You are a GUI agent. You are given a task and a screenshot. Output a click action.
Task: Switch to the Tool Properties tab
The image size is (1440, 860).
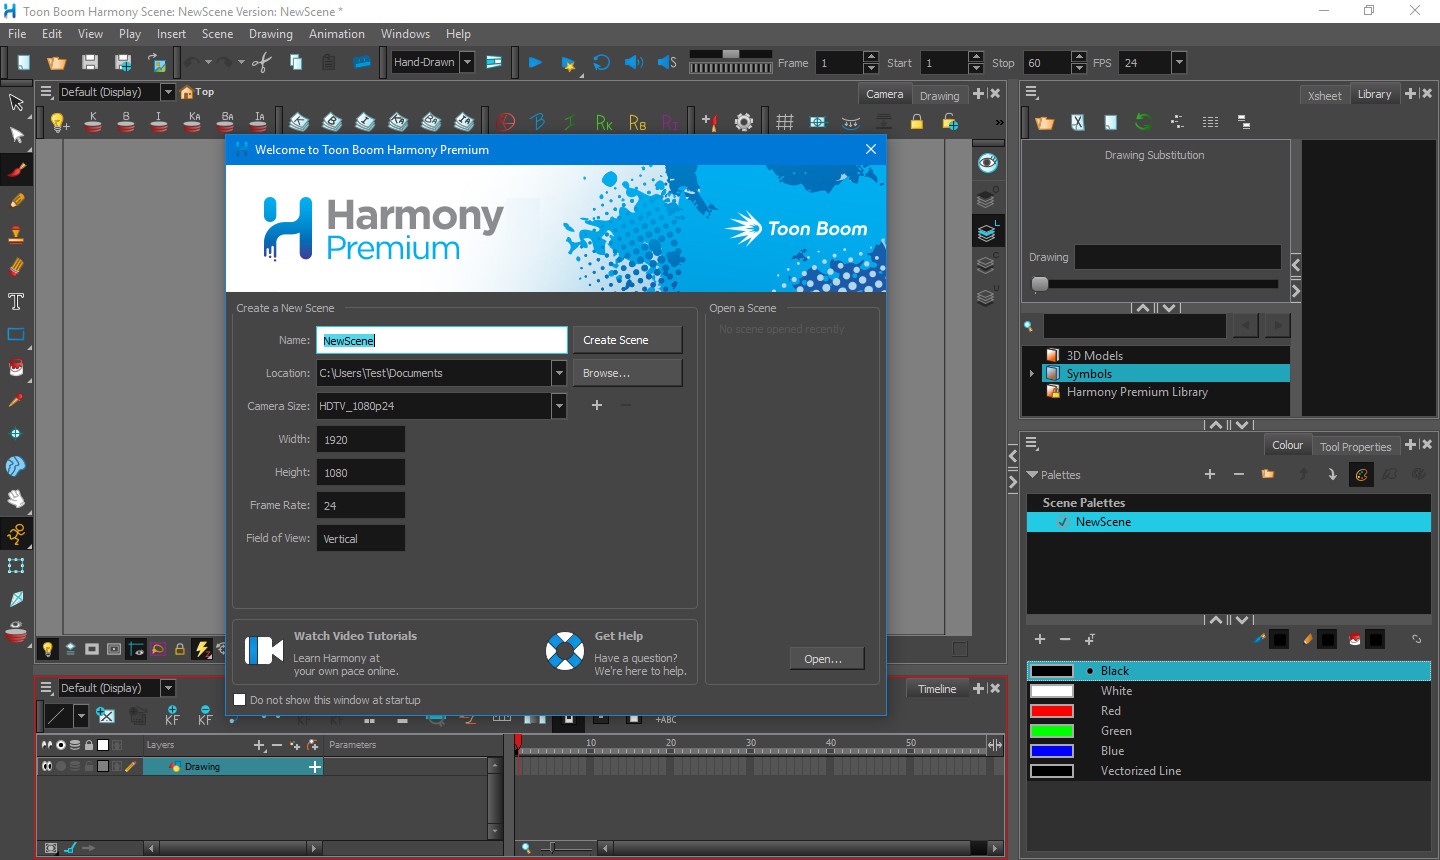pos(1355,447)
